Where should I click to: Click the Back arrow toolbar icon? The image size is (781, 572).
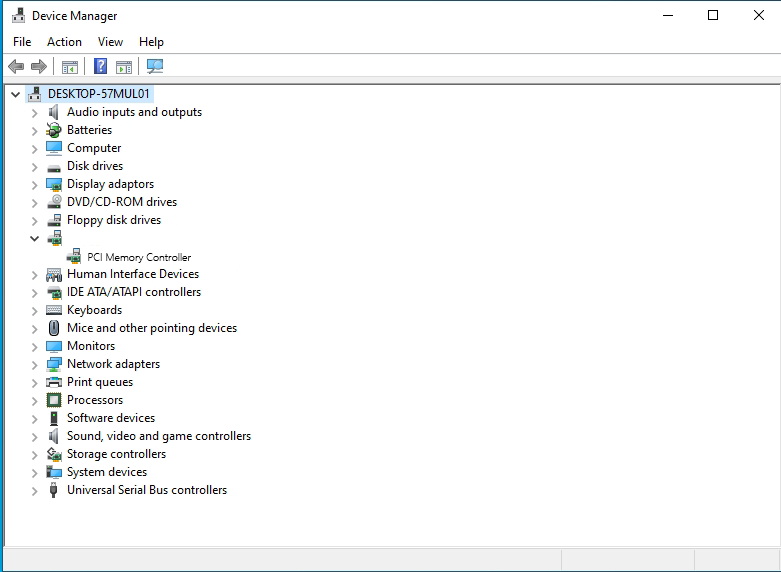tap(16, 66)
